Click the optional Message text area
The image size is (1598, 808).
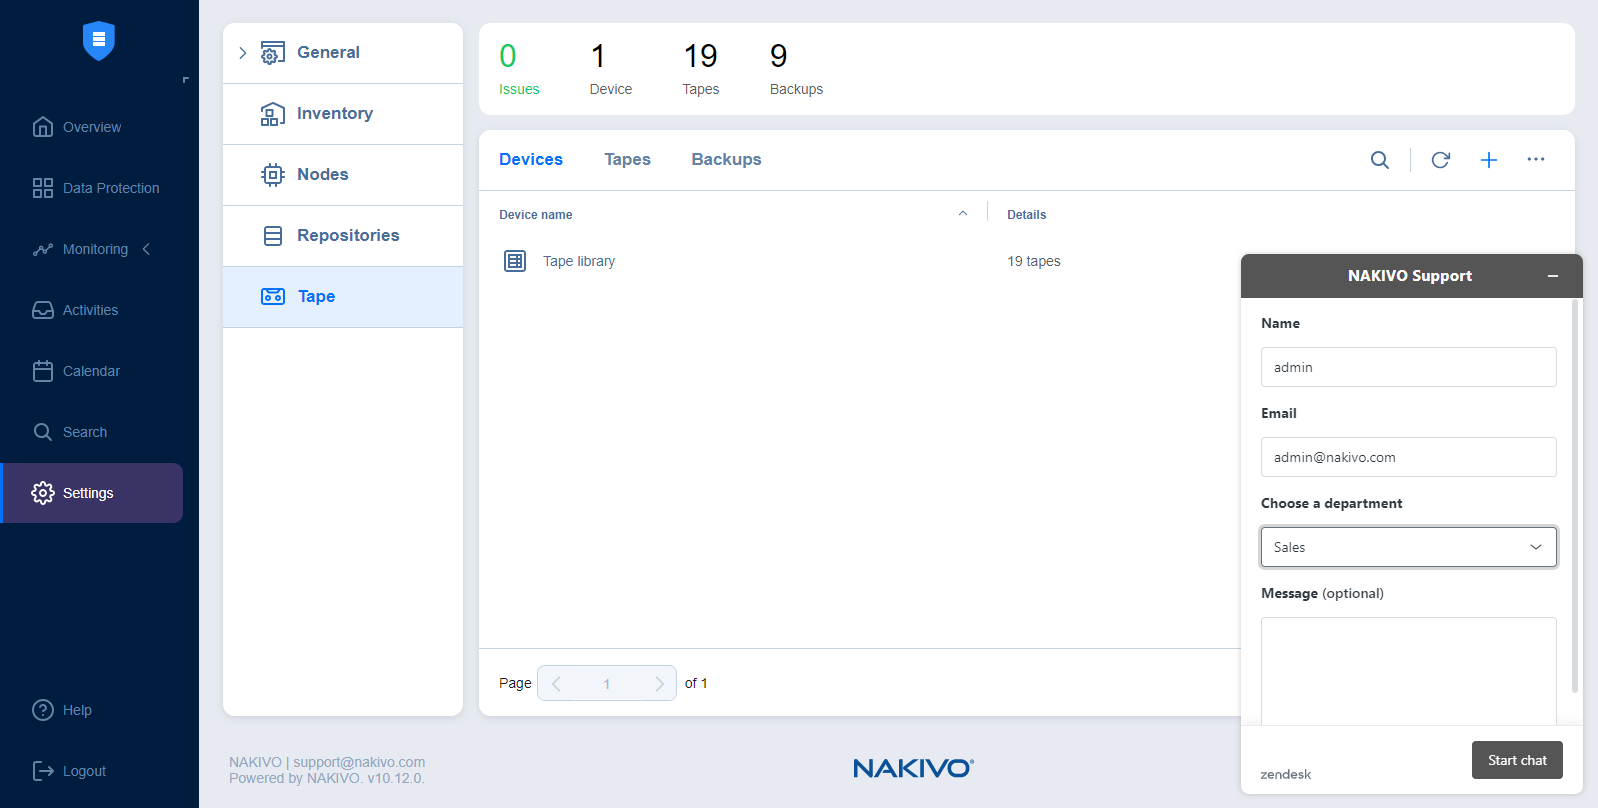pyautogui.click(x=1408, y=671)
